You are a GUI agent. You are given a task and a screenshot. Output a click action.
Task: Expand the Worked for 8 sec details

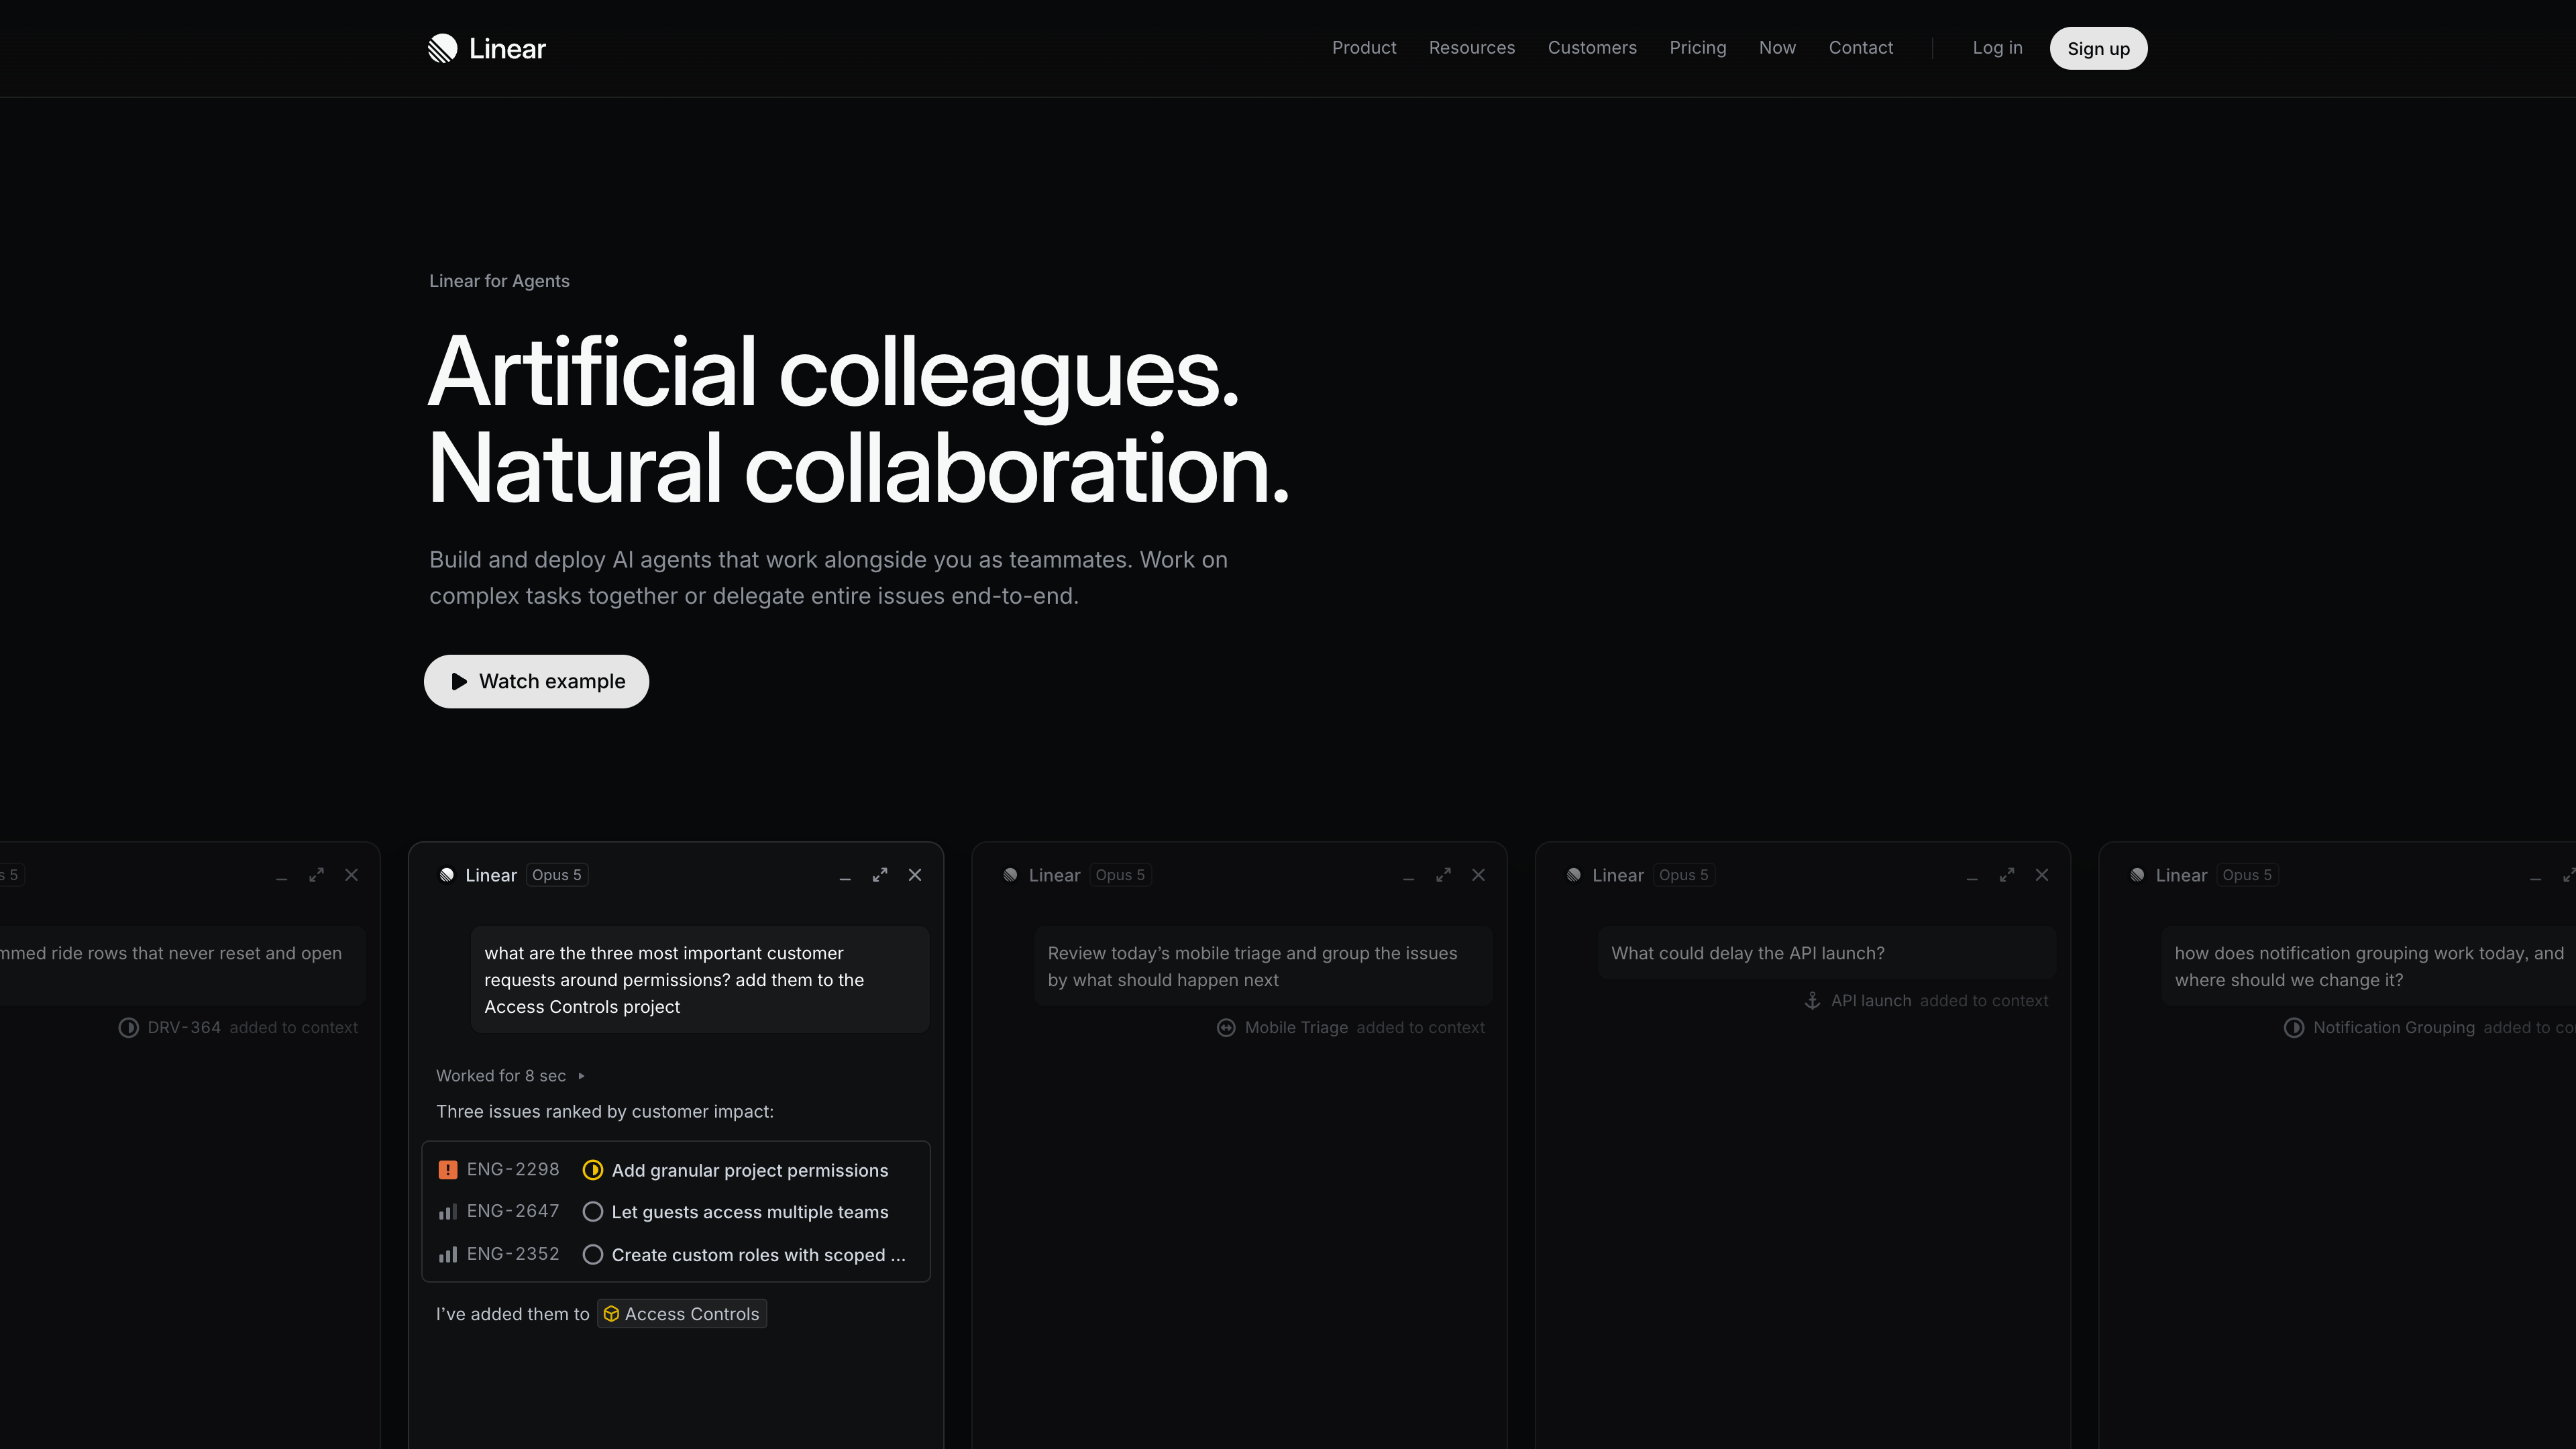pos(510,1075)
